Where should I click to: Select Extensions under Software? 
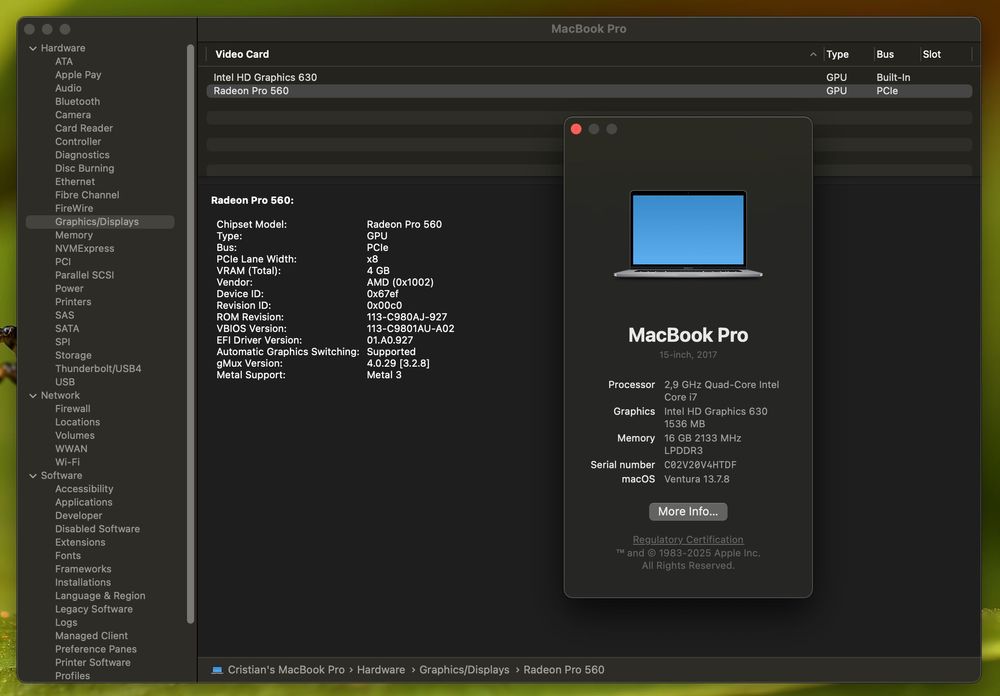(80, 544)
